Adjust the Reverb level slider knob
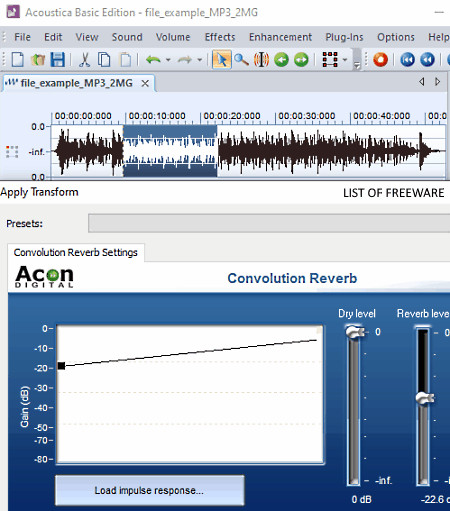Viewport: 450px width, 511px height. 425,398
